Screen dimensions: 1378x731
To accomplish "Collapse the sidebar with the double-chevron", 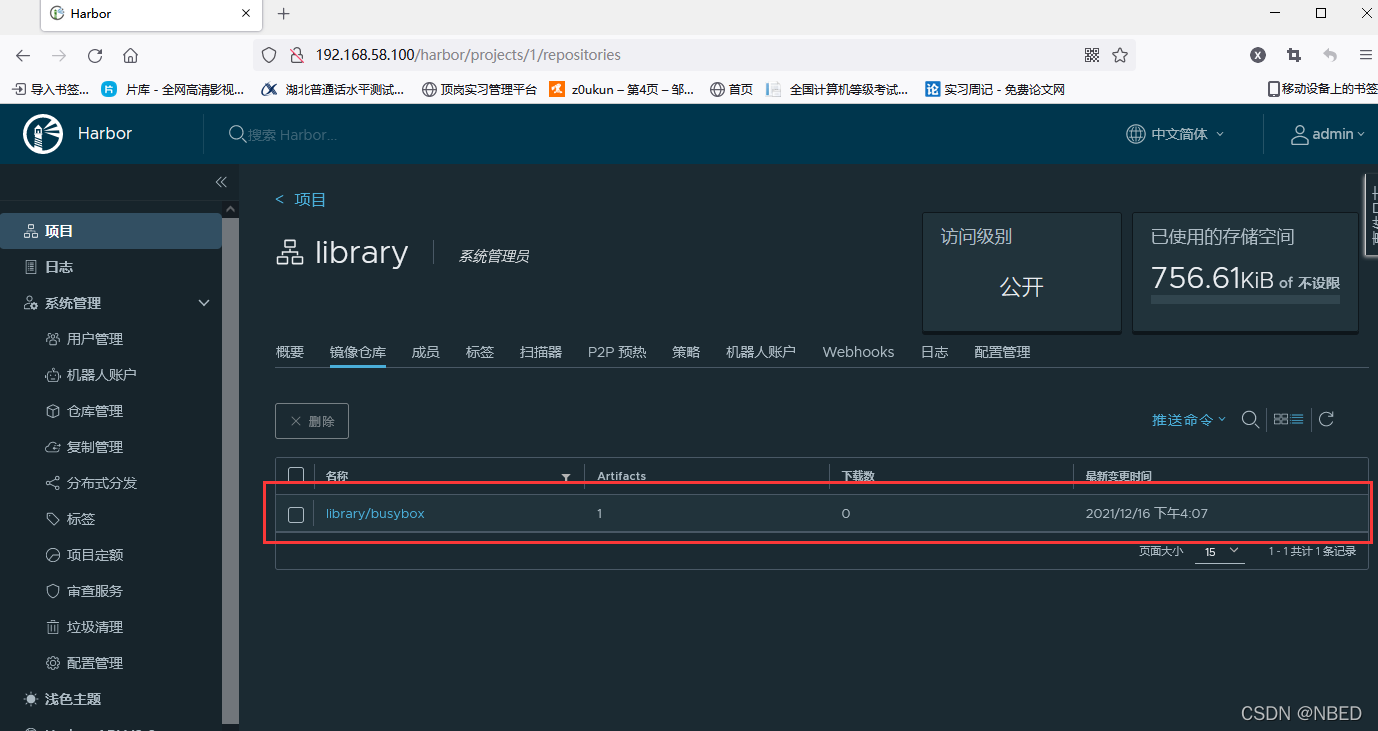I will [221, 182].
